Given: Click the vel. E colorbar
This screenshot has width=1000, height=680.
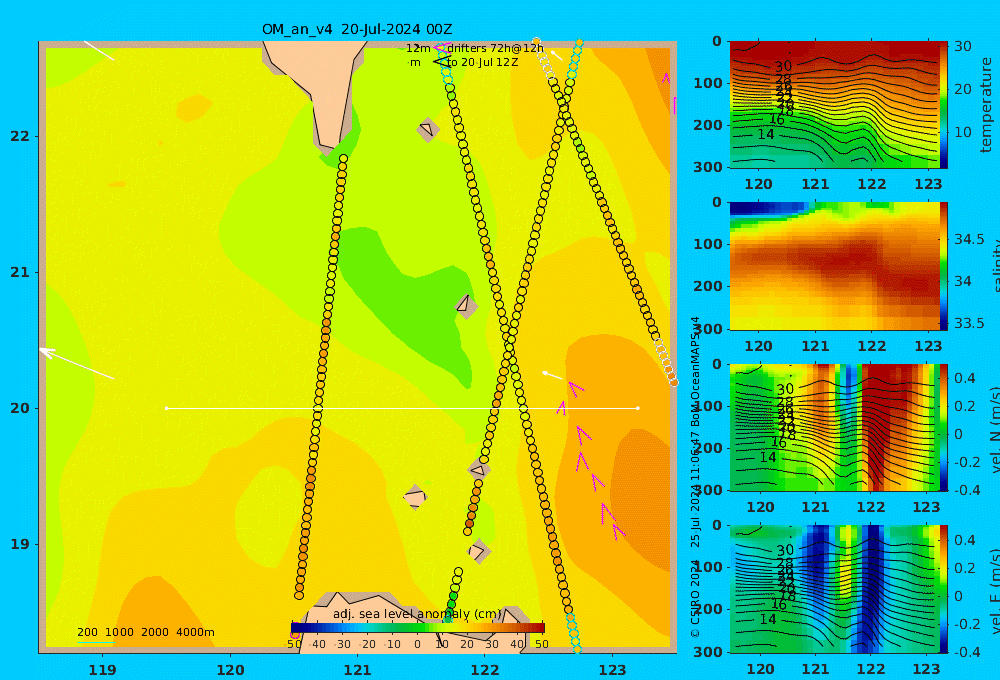Looking at the screenshot, I should pyautogui.click(x=944, y=589).
